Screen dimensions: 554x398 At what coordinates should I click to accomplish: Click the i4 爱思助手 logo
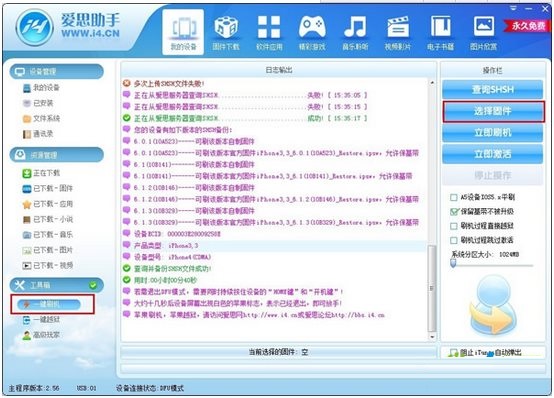(68, 27)
